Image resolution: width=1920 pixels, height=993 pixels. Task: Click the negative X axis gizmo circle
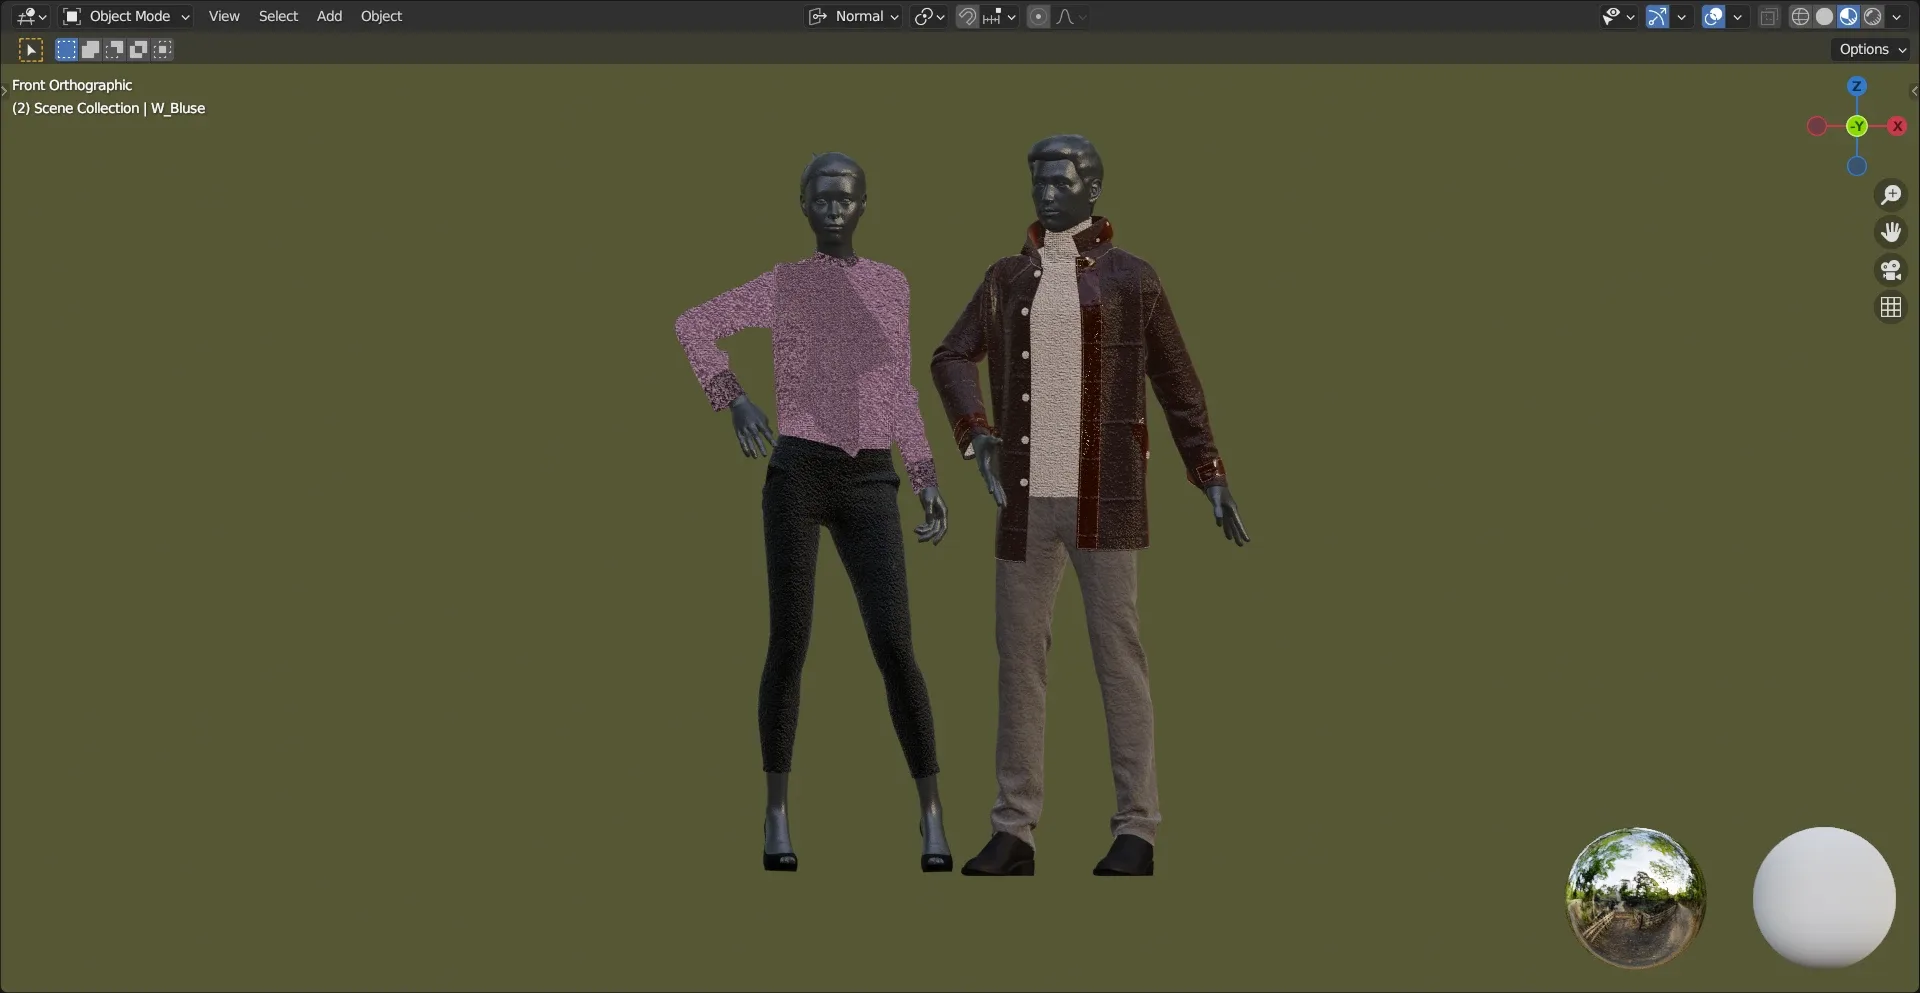(x=1817, y=126)
